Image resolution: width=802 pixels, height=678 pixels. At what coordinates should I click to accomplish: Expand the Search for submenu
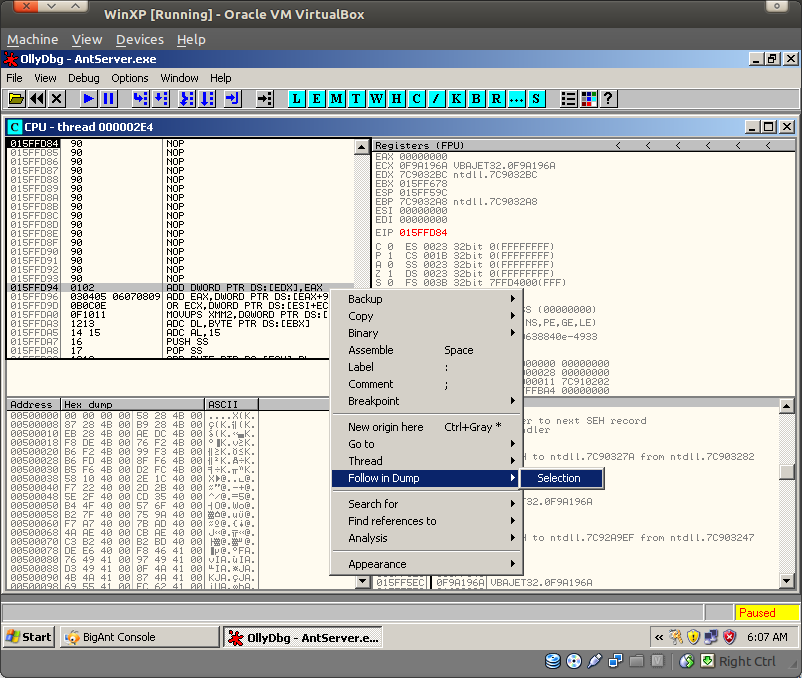[x=427, y=504]
